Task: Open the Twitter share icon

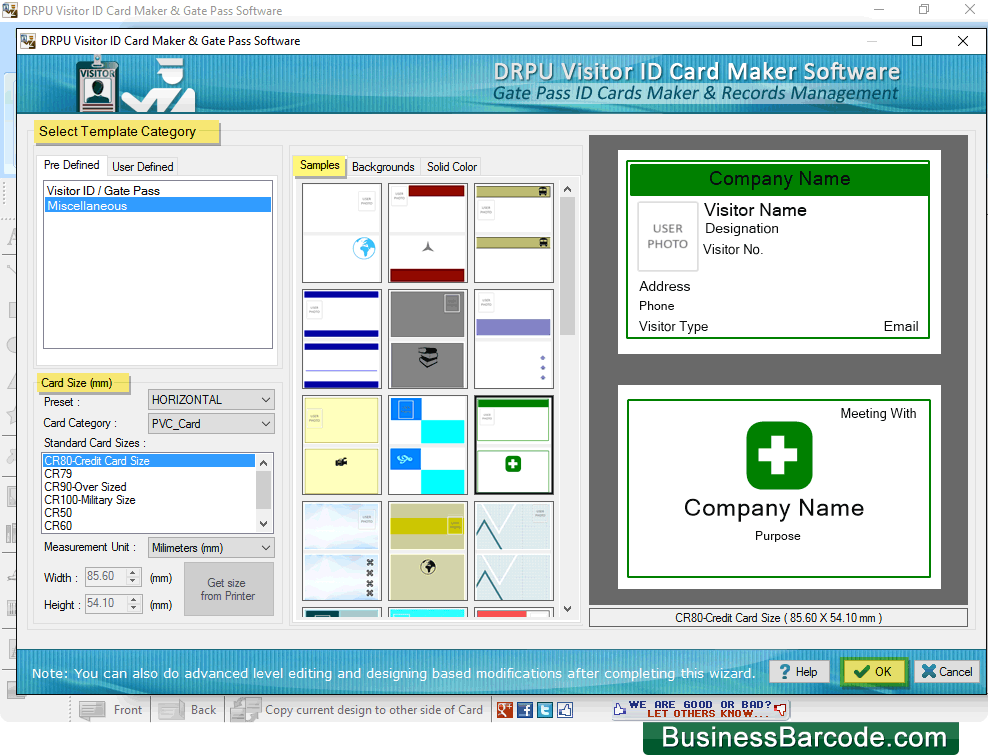Action: pyautogui.click(x=545, y=710)
